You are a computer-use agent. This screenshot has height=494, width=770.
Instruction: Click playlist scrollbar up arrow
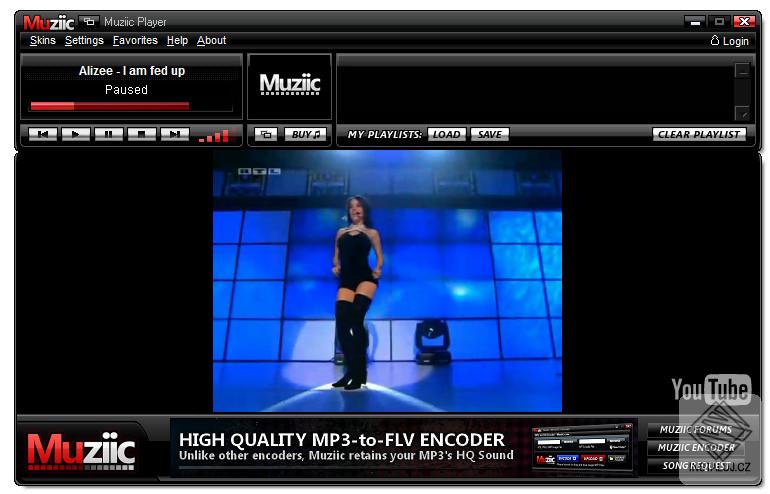742,70
